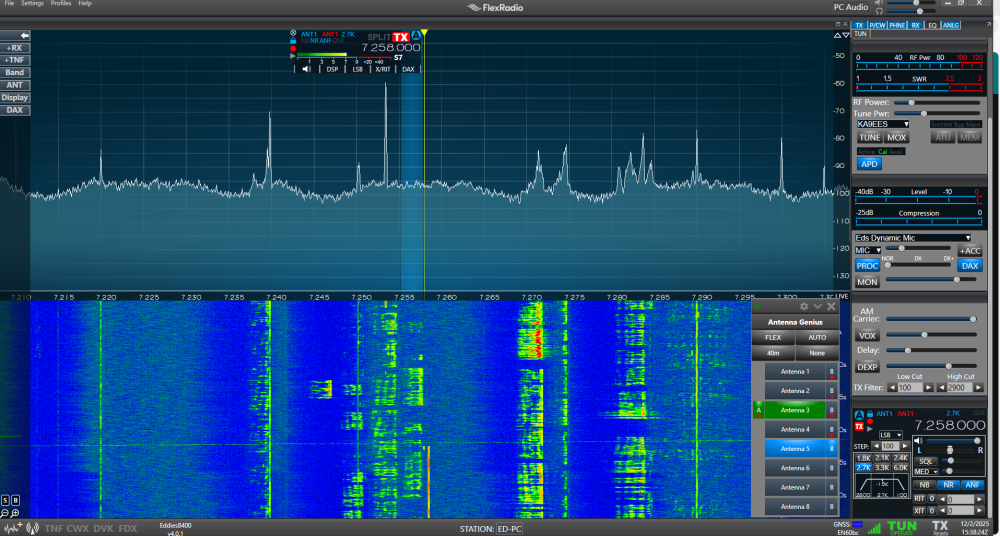The height and width of the screenshot is (536, 1000).
Task: Click headphone icon in PC Audio header
Action: click(x=879, y=11)
